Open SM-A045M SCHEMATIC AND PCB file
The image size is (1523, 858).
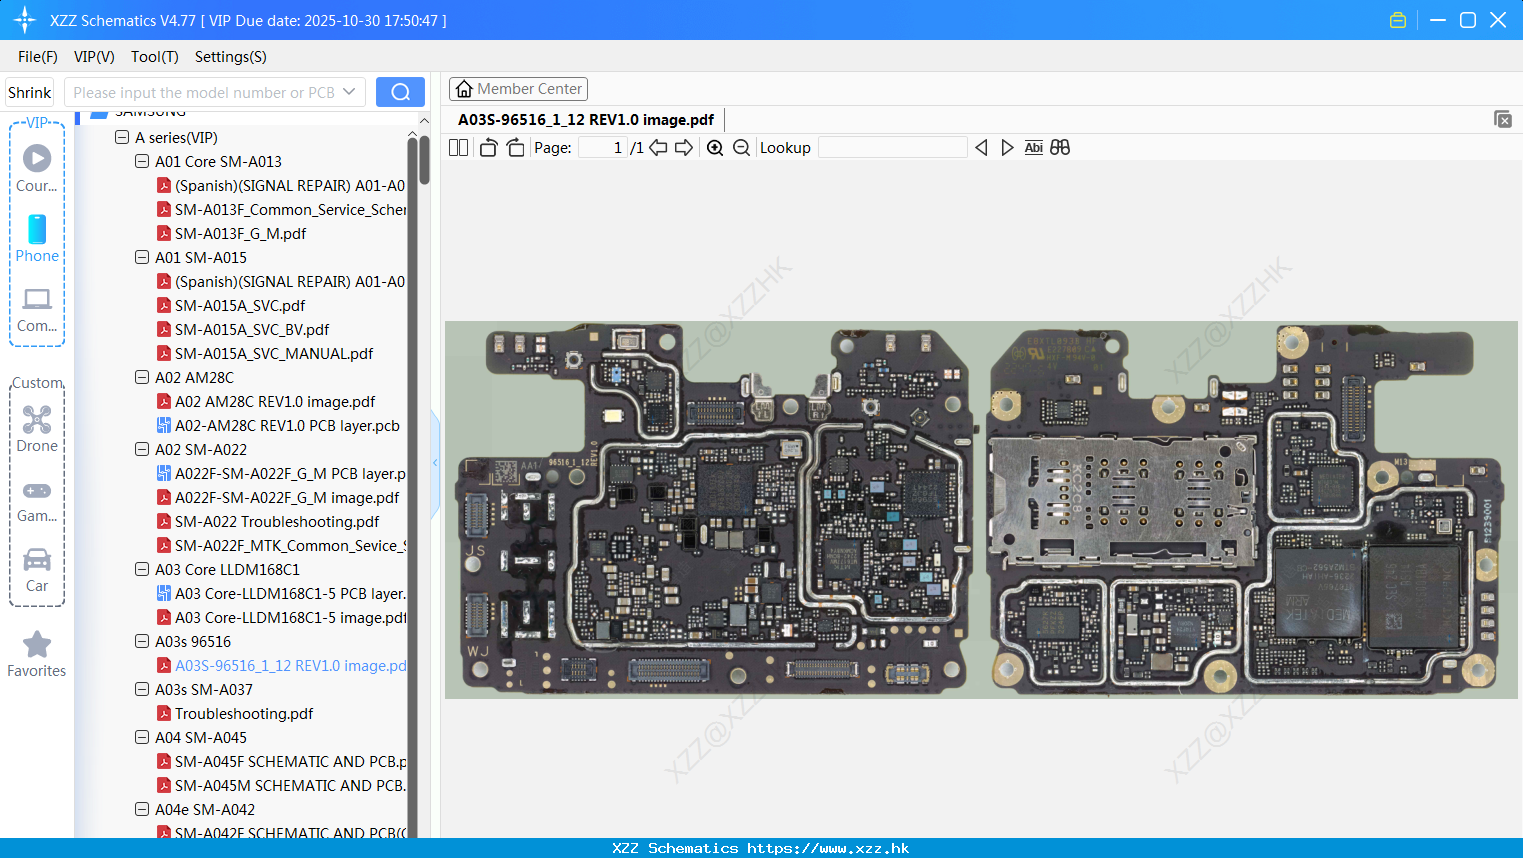(281, 786)
